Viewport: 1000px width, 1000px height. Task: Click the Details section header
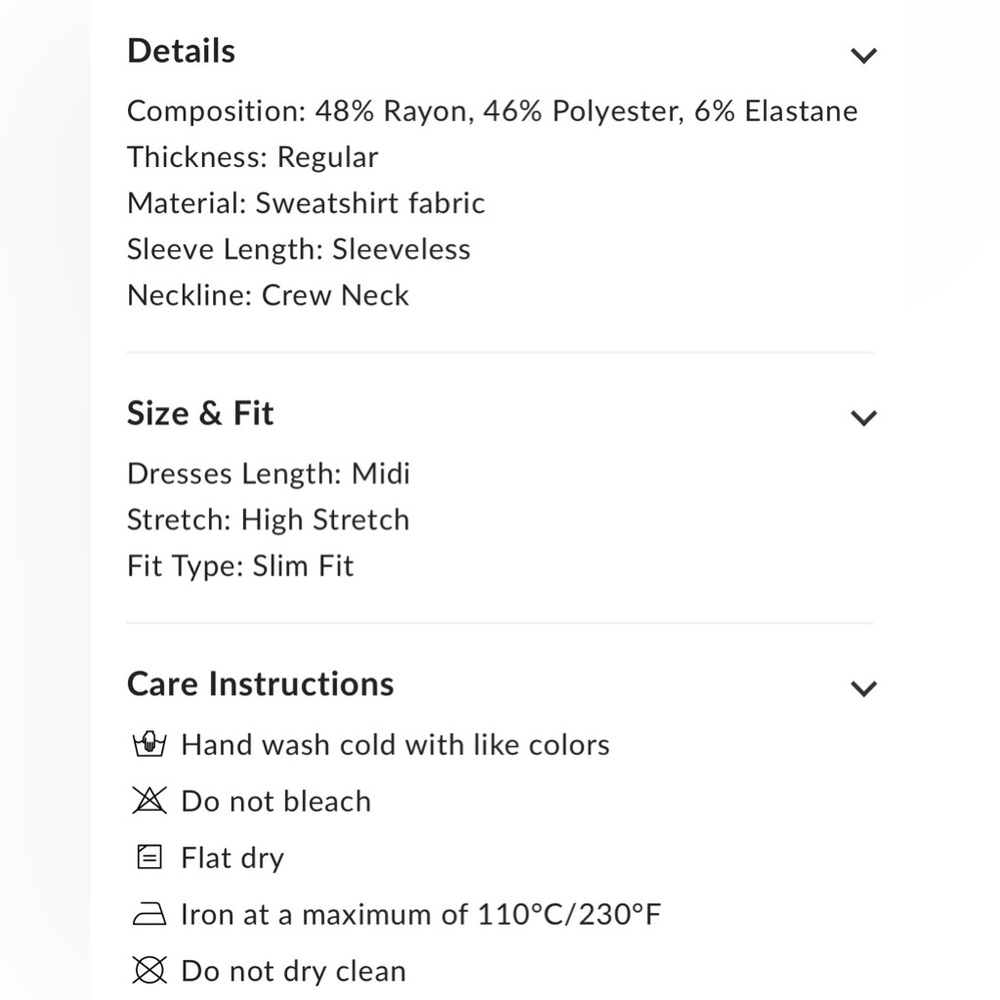(x=180, y=50)
